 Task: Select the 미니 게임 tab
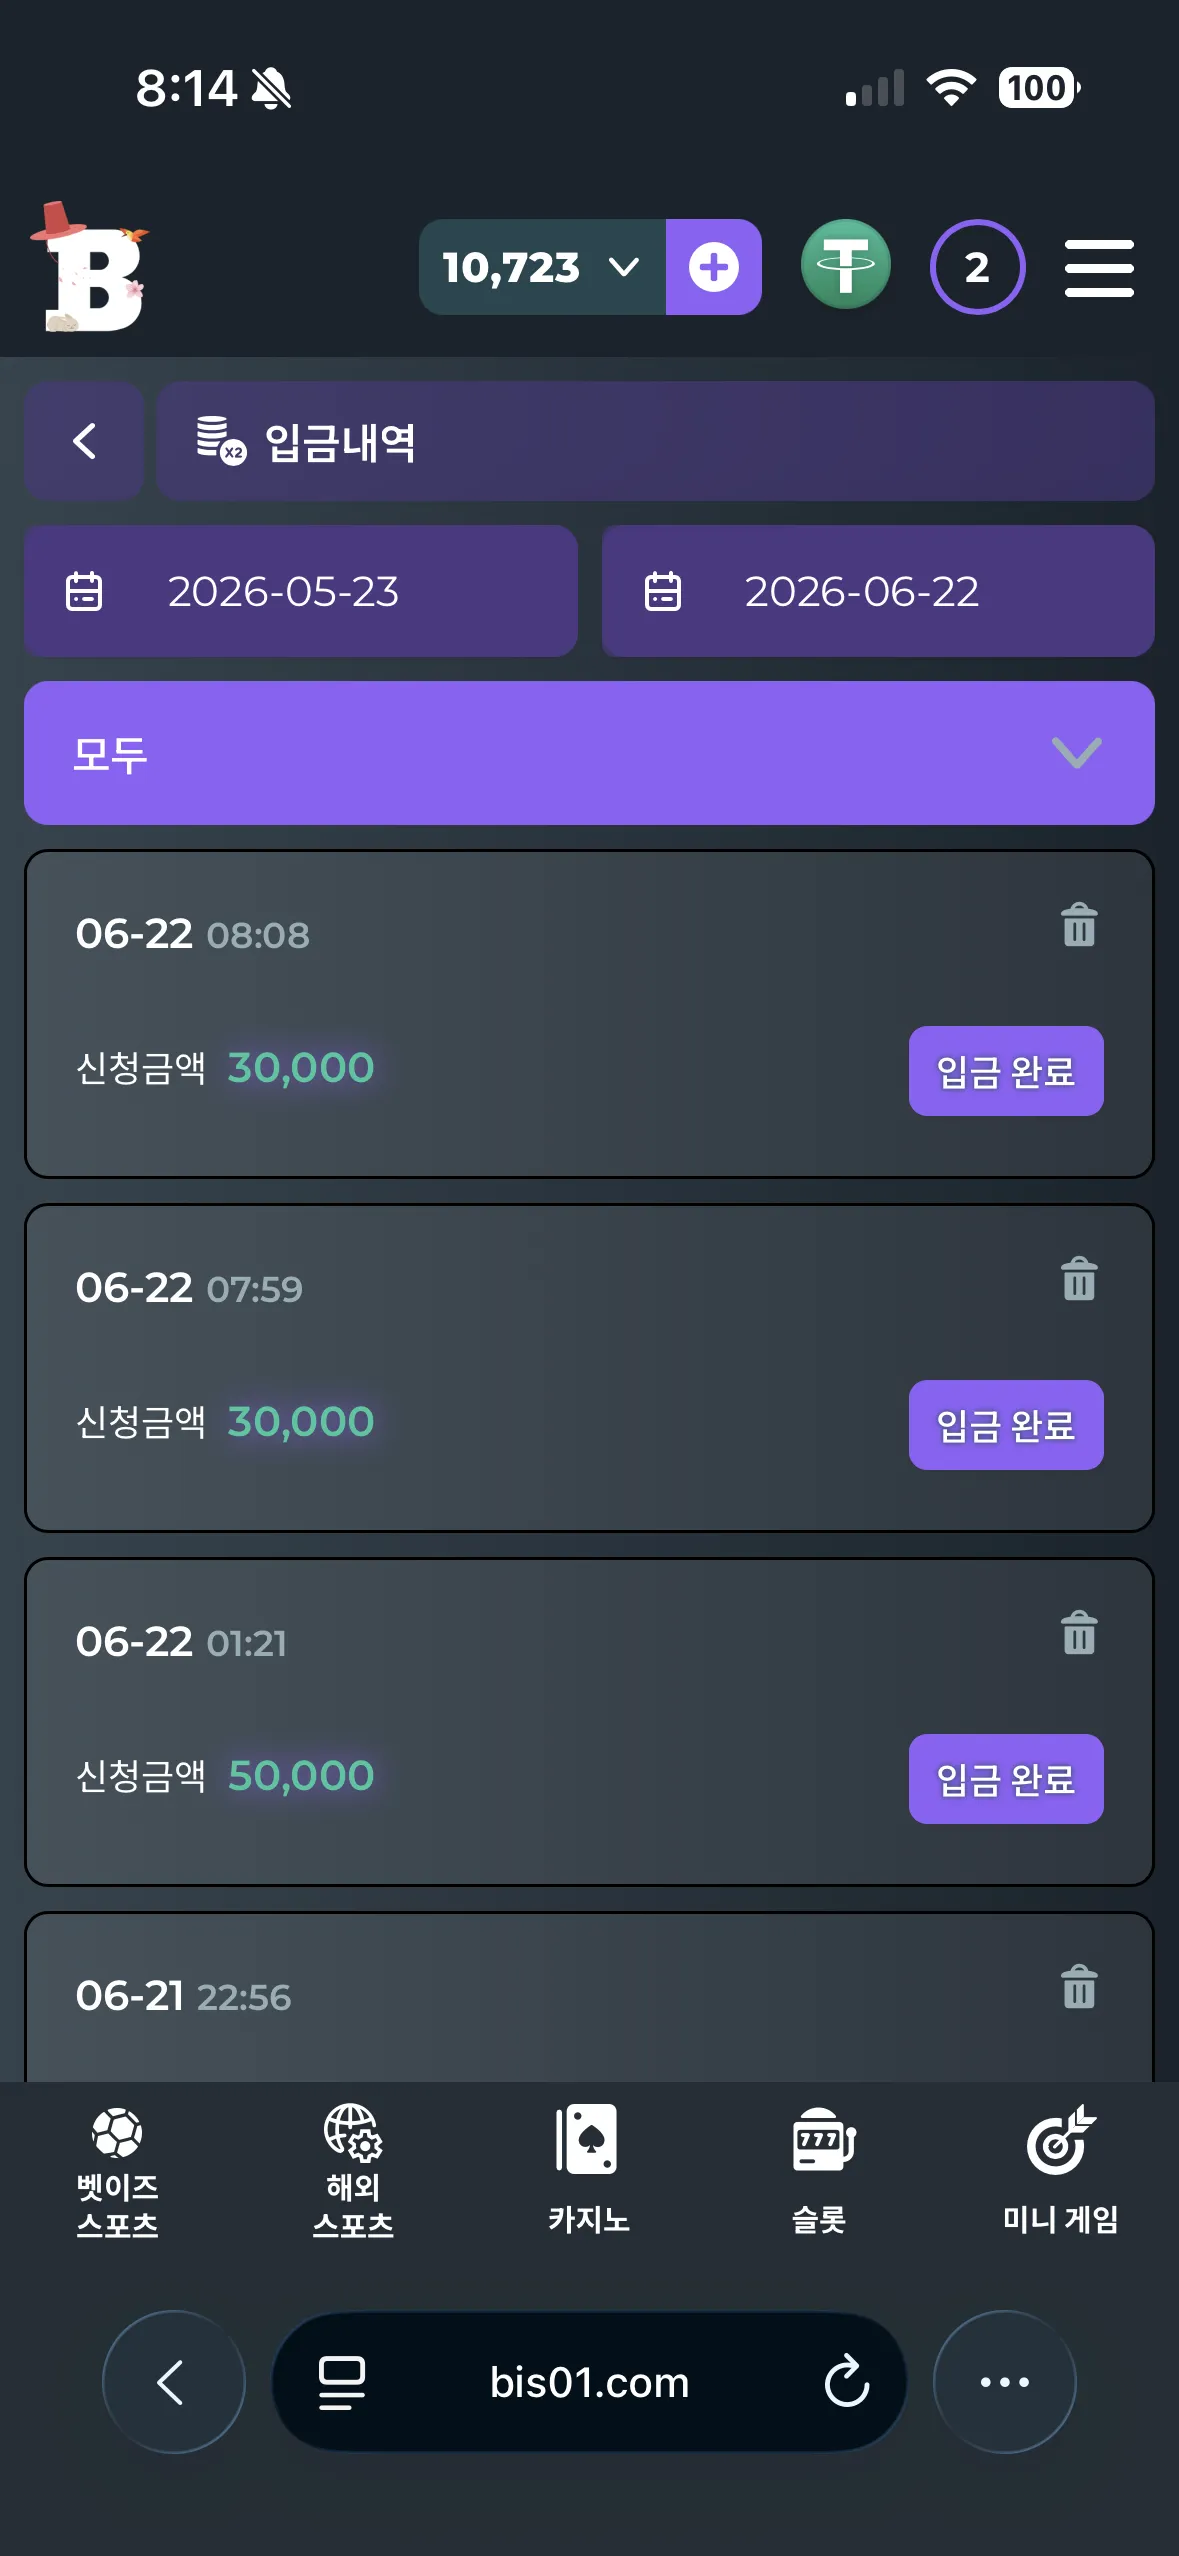pyautogui.click(x=1060, y=2169)
